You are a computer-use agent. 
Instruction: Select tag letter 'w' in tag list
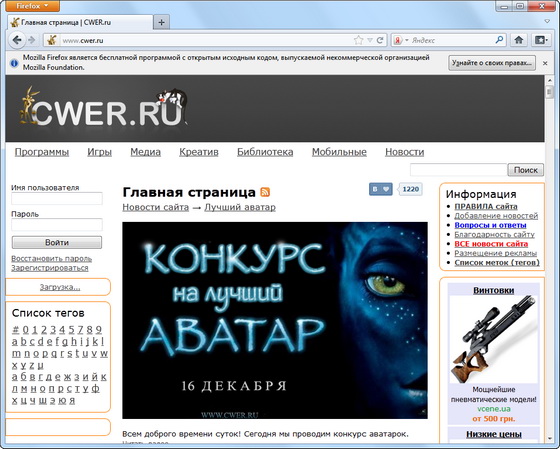tap(104, 354)
